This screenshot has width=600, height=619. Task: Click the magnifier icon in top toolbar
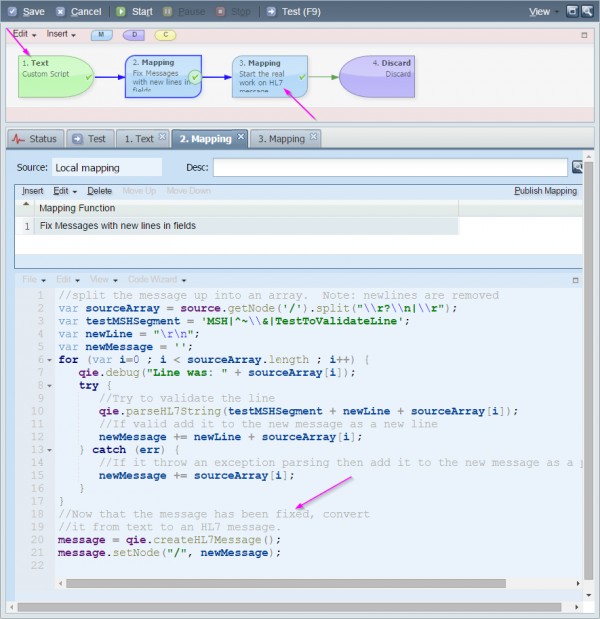click(587, 11)
